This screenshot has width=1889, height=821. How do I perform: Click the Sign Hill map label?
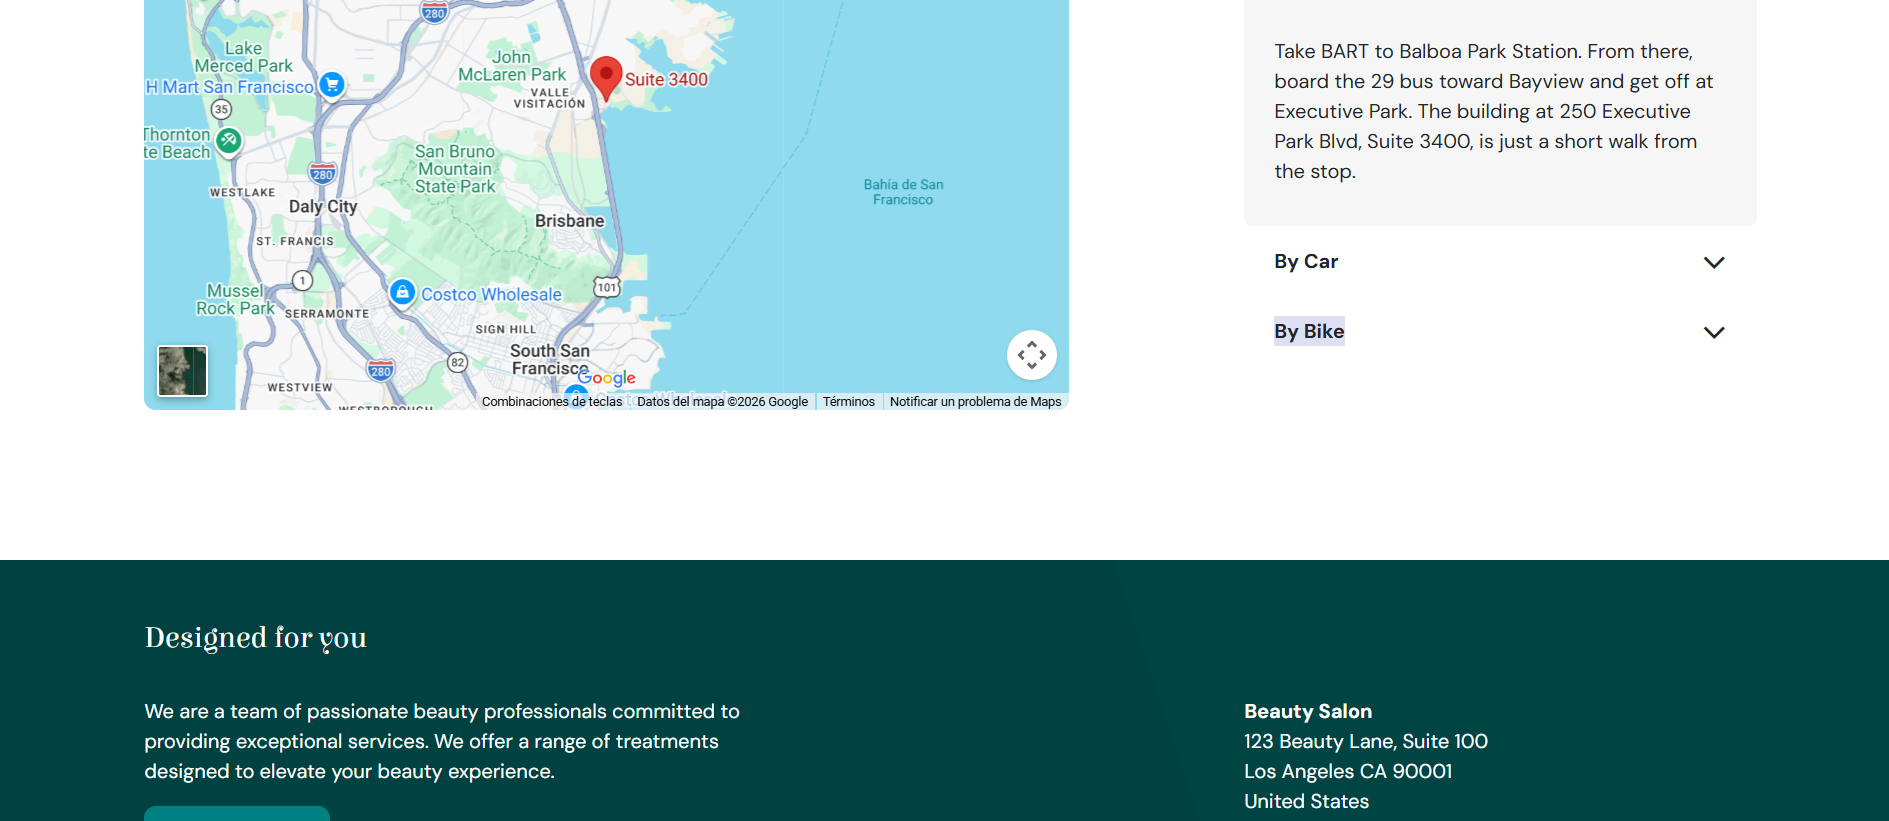(506, 329)
